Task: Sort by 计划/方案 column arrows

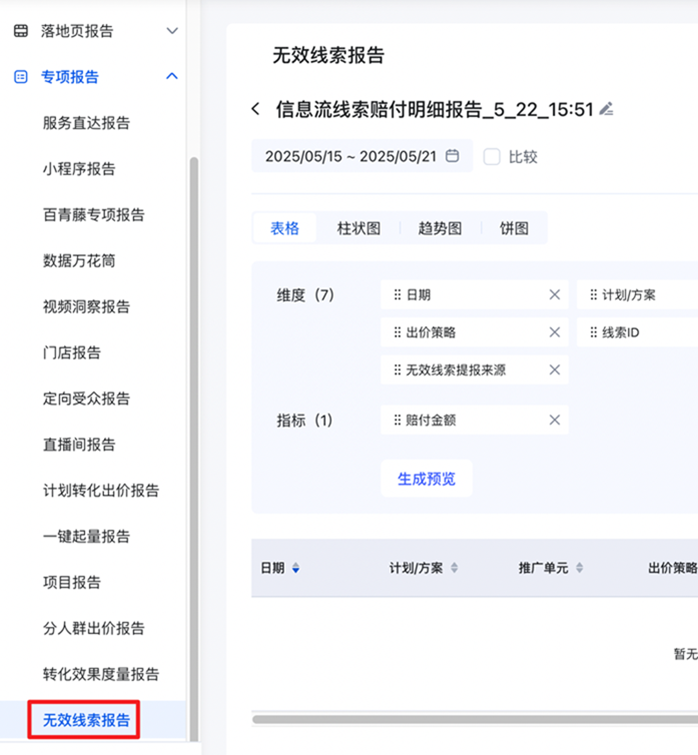Action: (x=454, y=568)
